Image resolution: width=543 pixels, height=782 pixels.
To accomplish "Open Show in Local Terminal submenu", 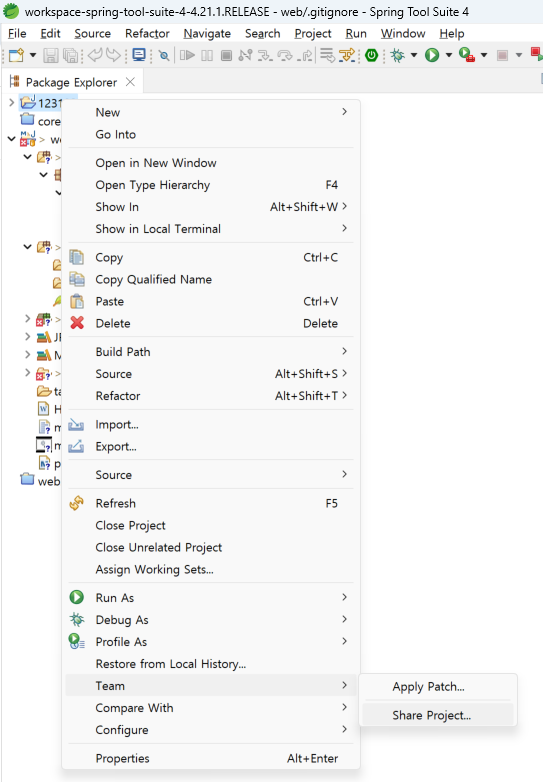I will pyautogui.click(x=210, y=228).
